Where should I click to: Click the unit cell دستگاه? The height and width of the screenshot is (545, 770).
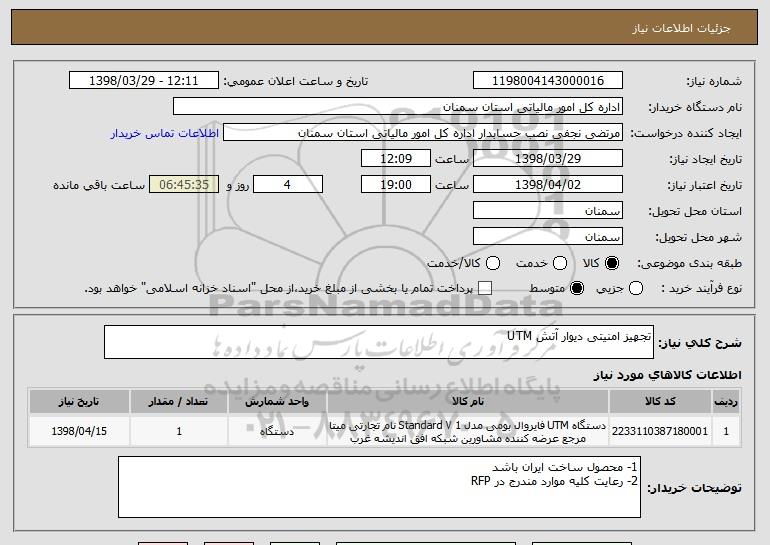coord(277,431)
